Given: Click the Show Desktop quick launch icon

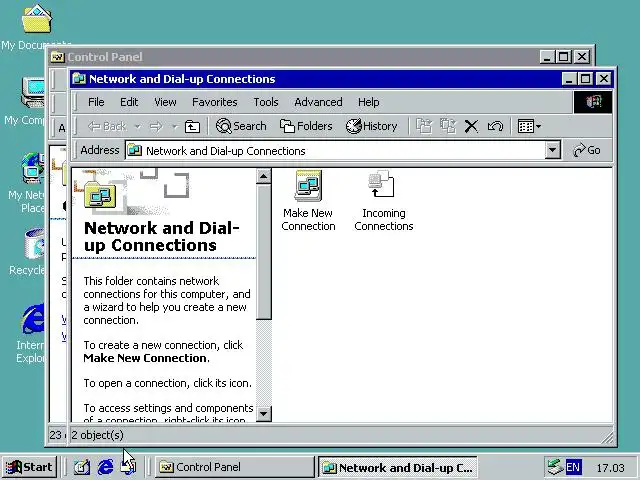Looking at the screenshot, I should 82,467.
